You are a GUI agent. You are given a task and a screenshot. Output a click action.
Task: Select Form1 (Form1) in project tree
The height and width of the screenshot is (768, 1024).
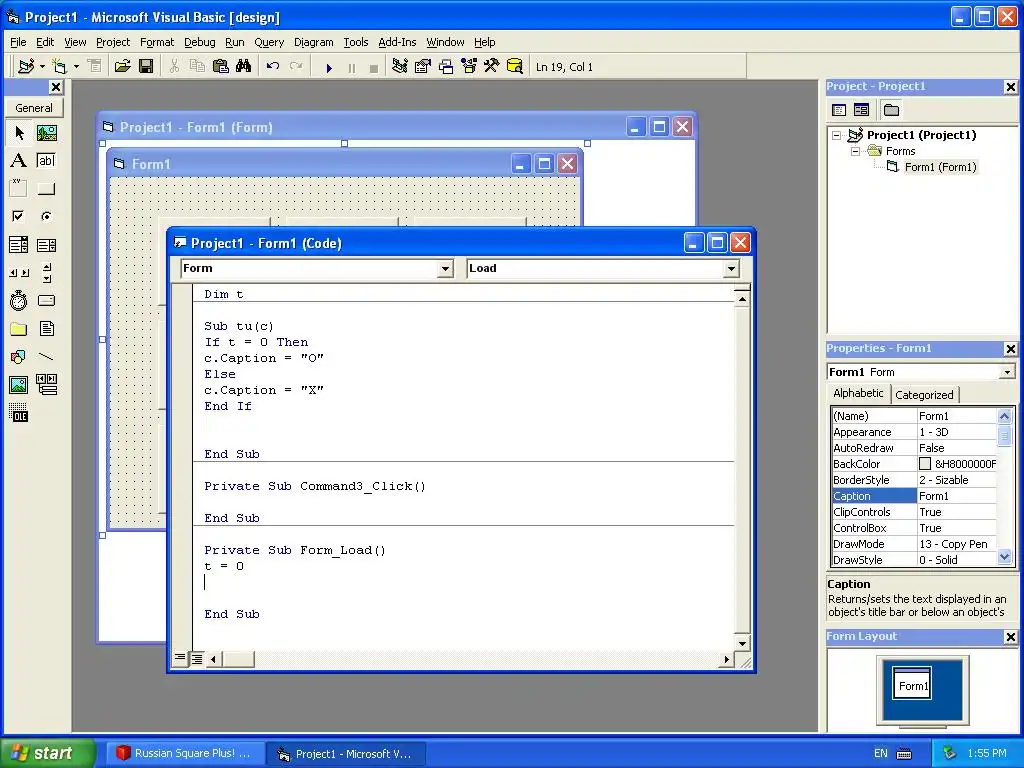940,167
